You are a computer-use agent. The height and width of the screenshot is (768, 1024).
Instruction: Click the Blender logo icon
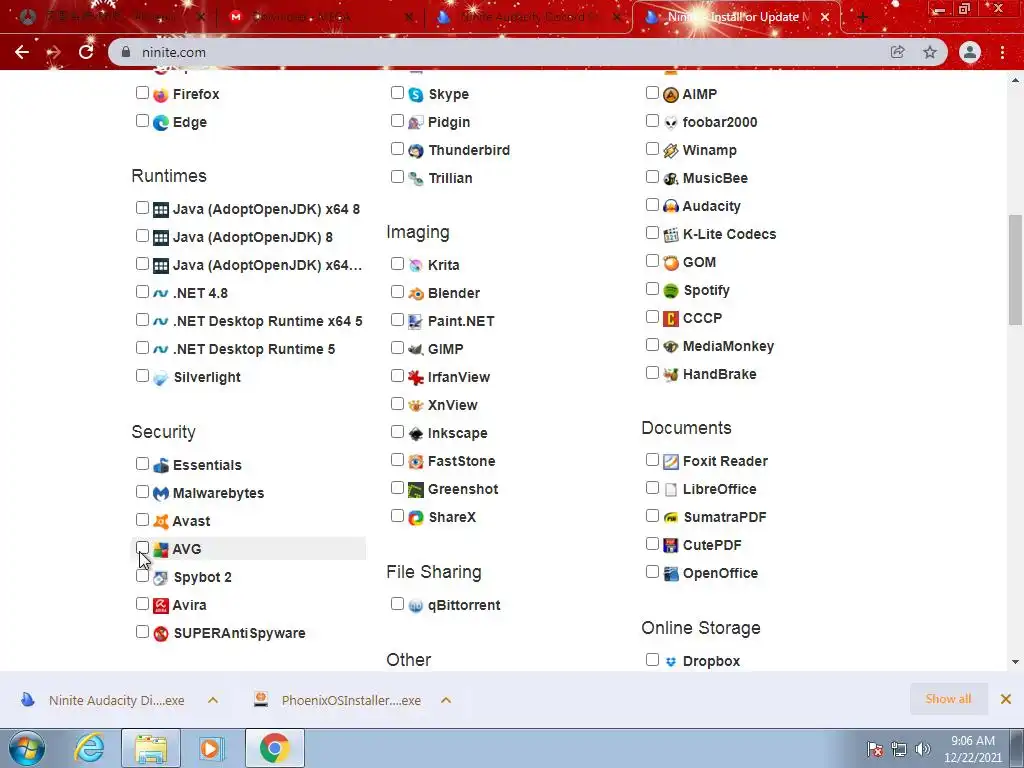[x=416, y=294]
